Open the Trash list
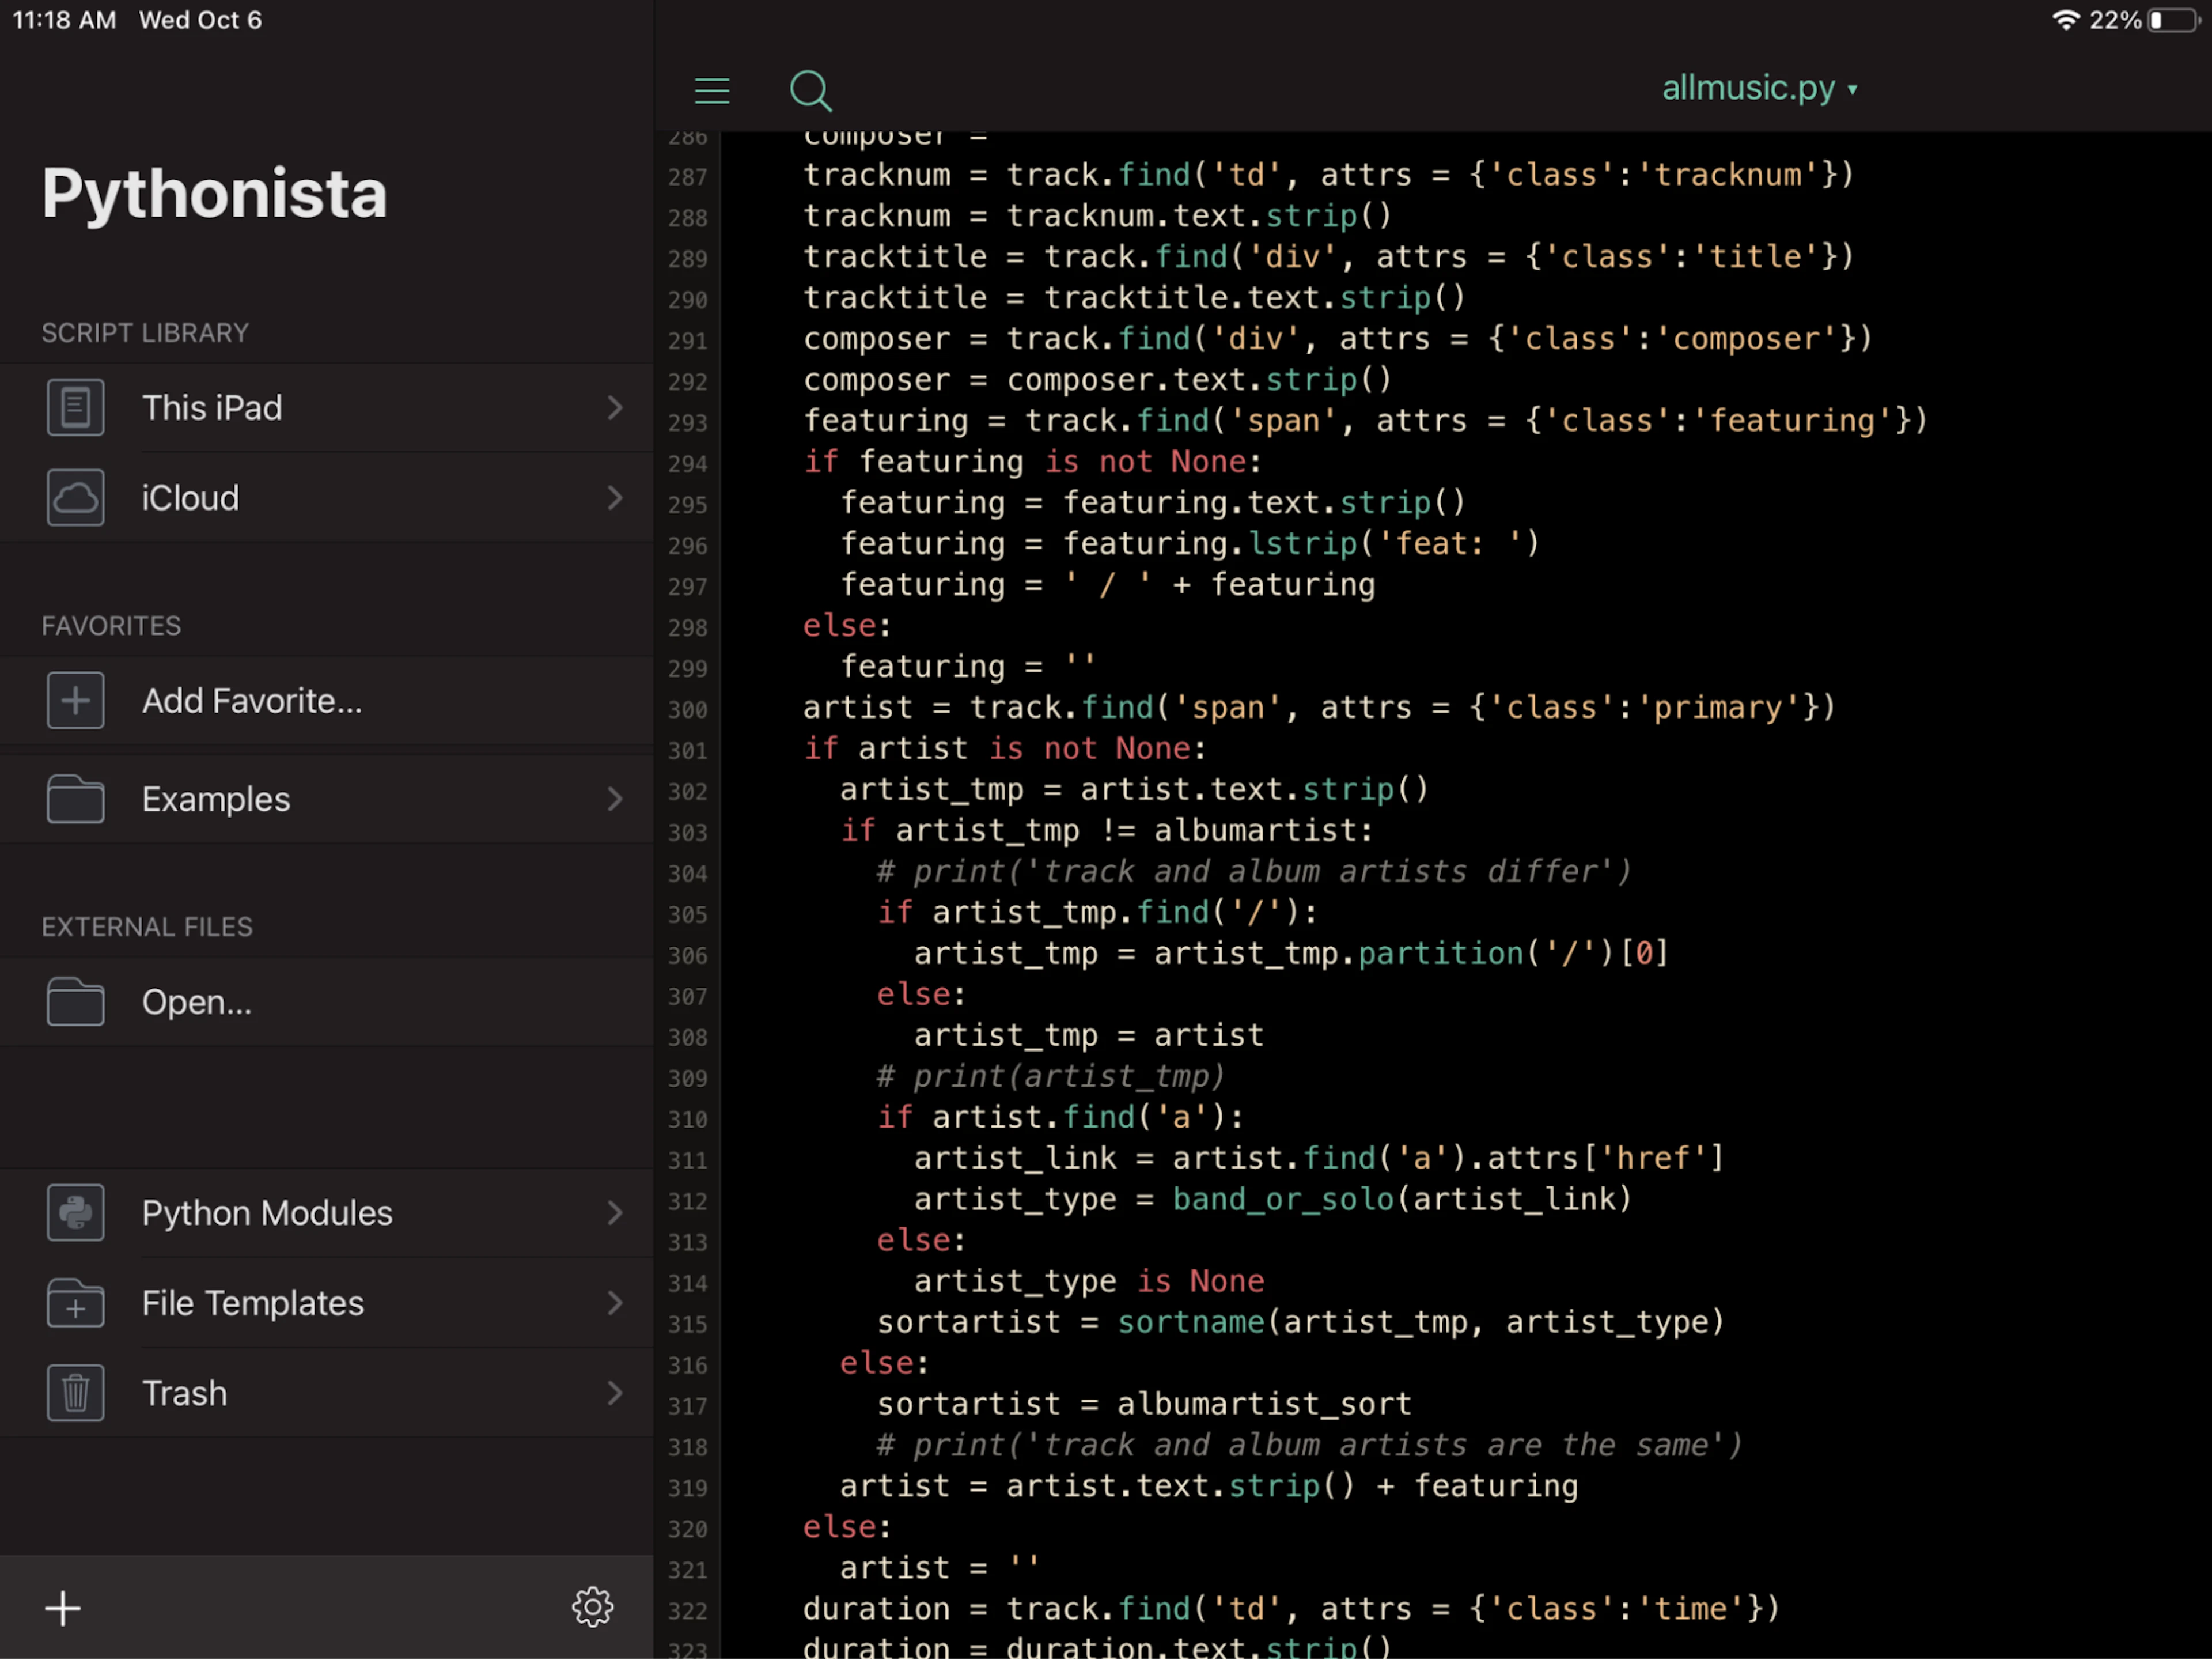The image size is (2212, 1660). (x=327, y=1393)
